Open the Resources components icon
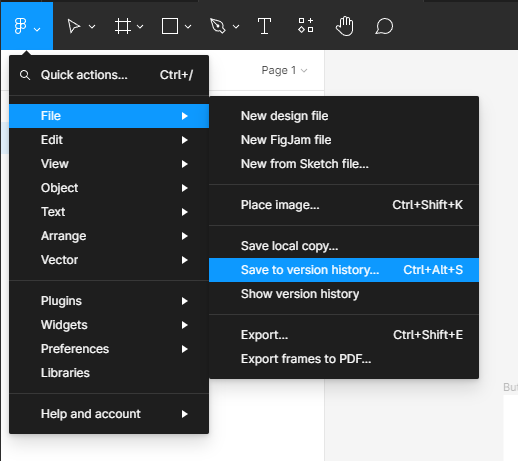 click(306, 26)
